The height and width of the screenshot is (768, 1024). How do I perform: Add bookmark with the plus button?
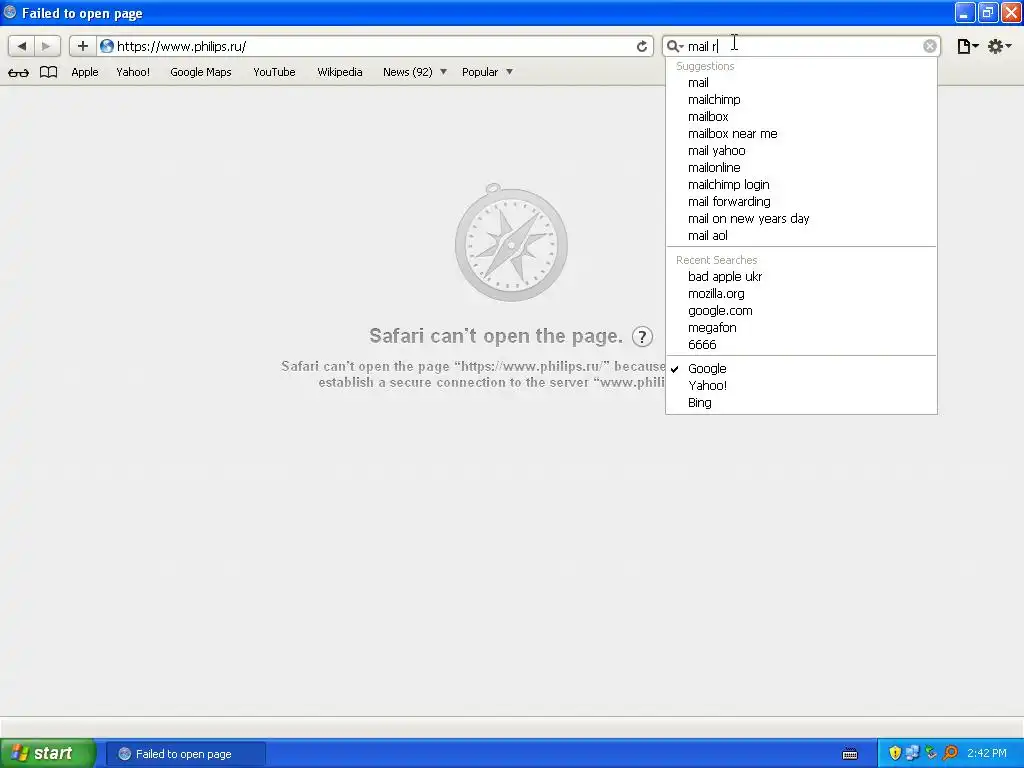point(83,46)
